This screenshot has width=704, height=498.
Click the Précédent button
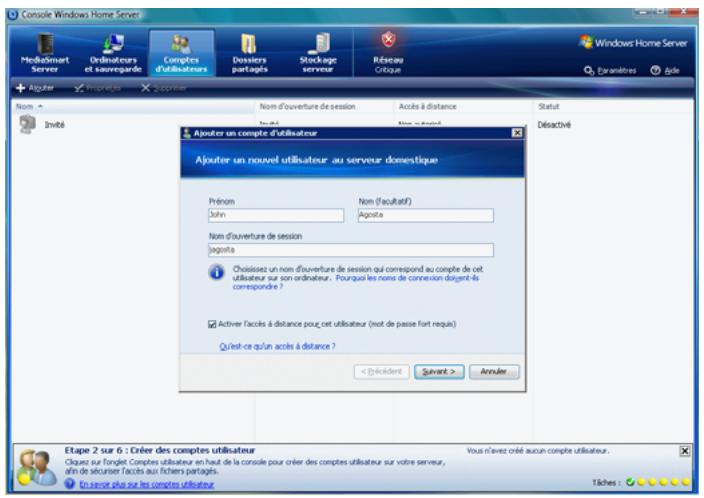[x=381, y=372]
